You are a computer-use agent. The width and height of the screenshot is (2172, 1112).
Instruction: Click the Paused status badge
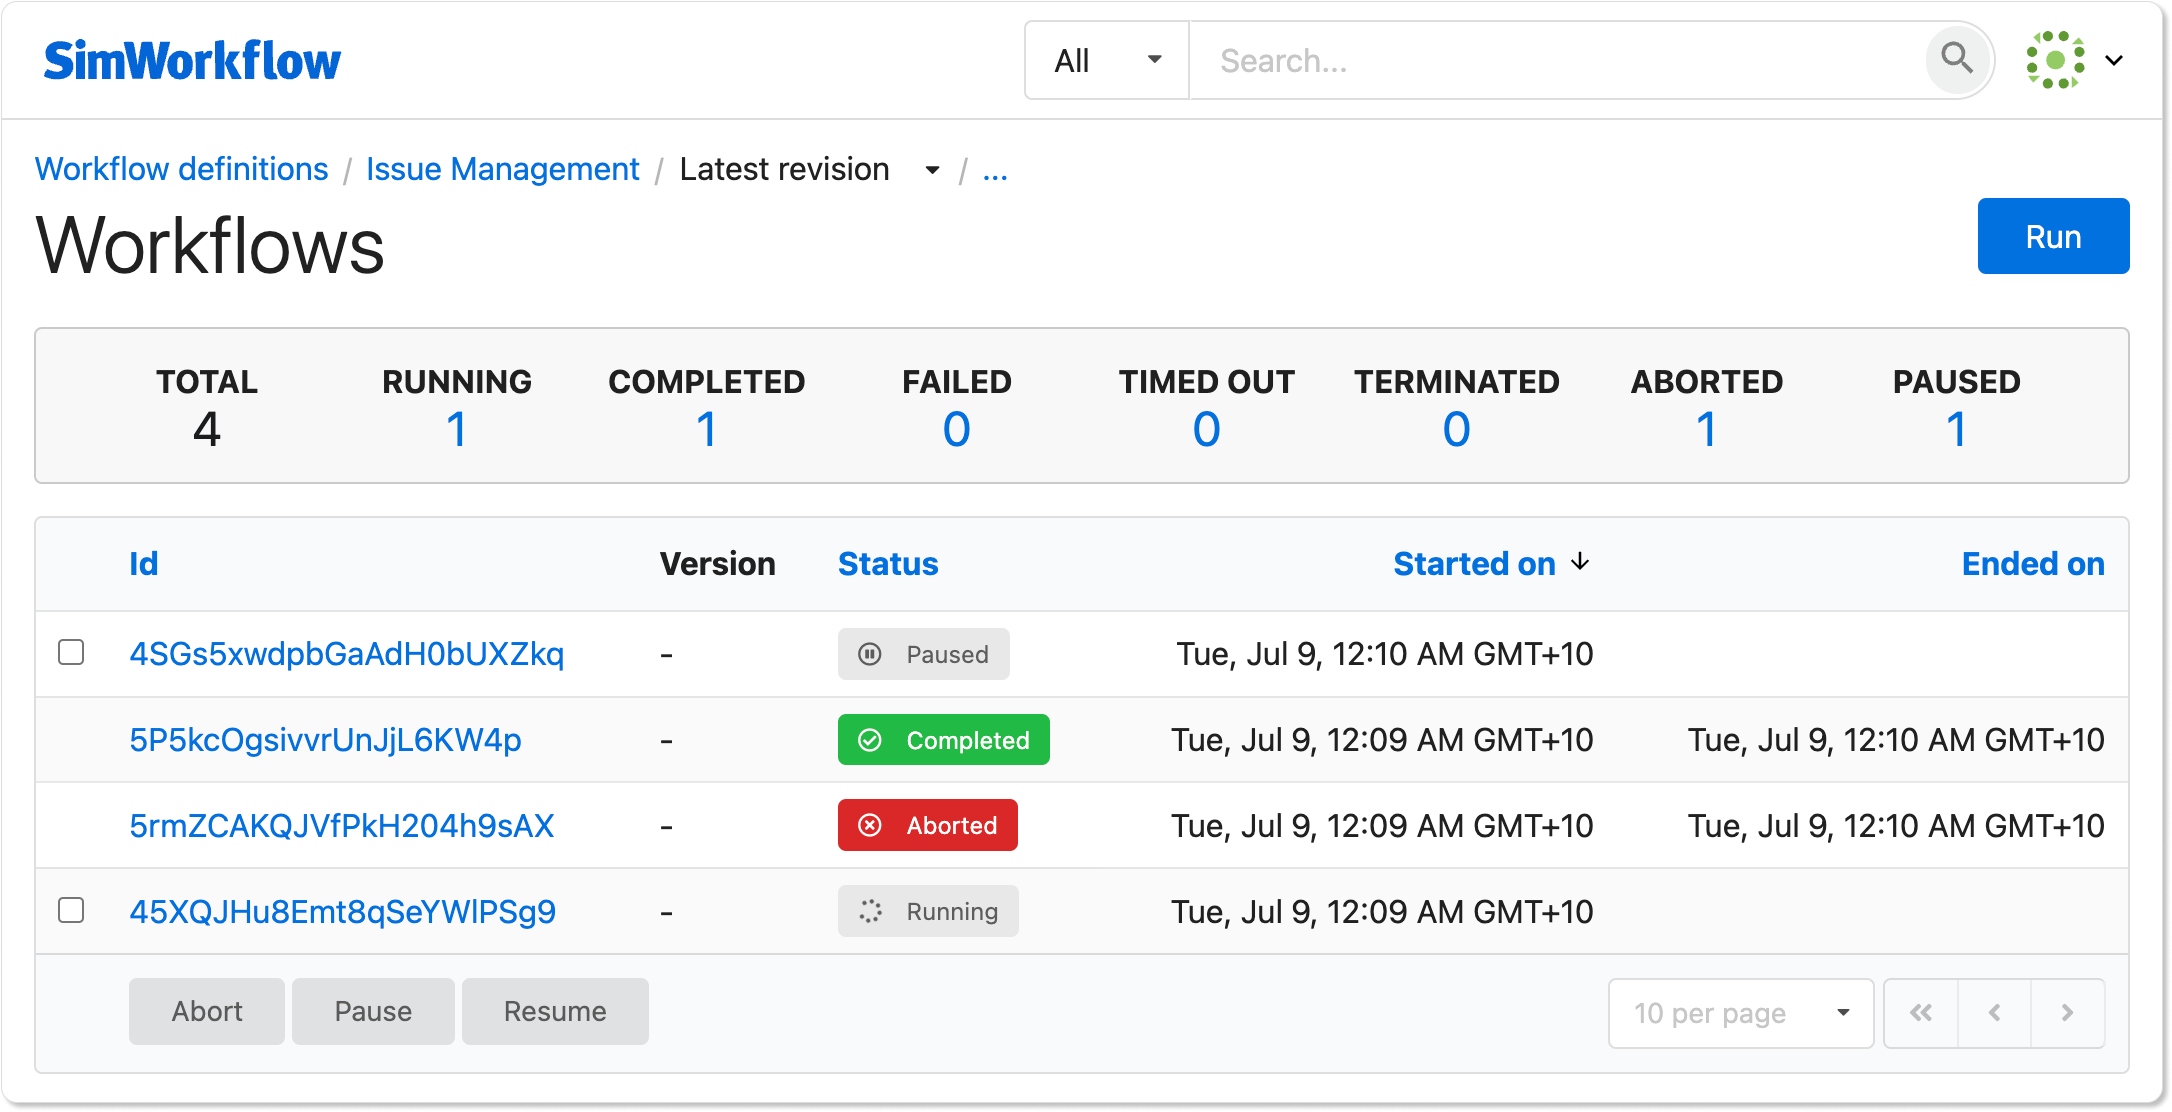point(923,654)
